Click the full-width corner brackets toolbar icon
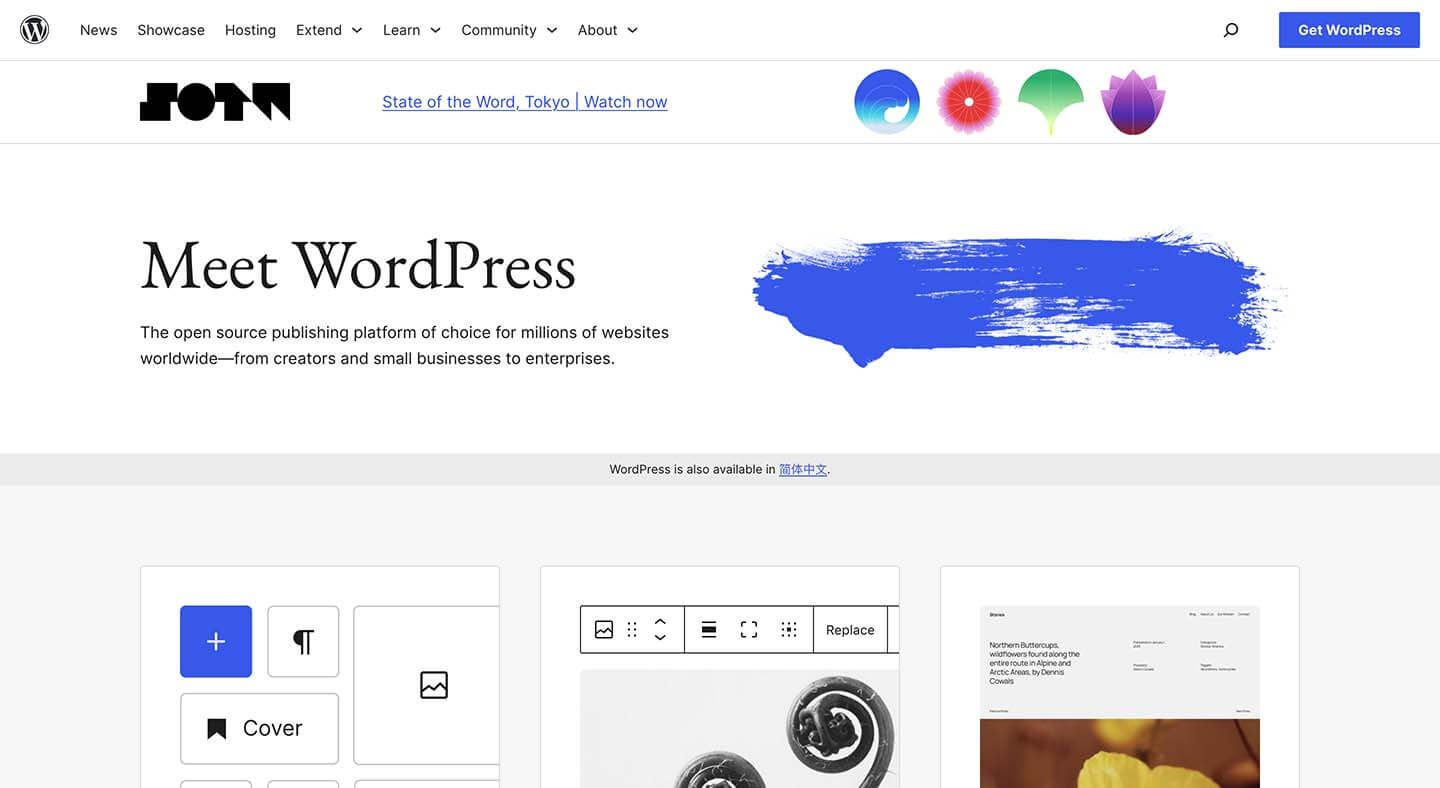Screen dimensions: 1440x788 tap(749, 630)
